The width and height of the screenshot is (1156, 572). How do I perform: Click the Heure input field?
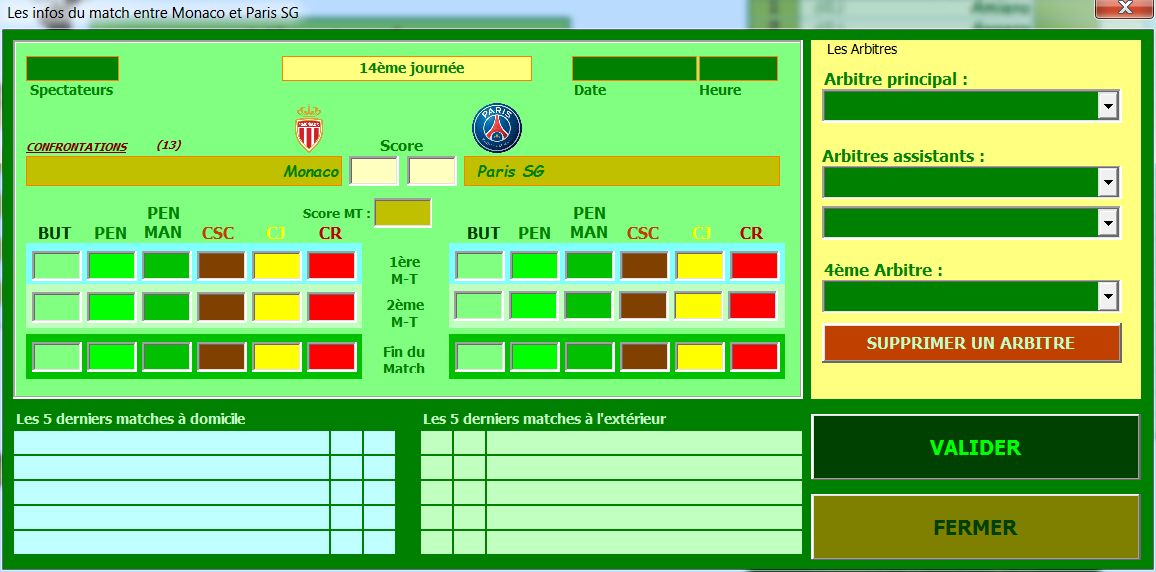[738, 69]
